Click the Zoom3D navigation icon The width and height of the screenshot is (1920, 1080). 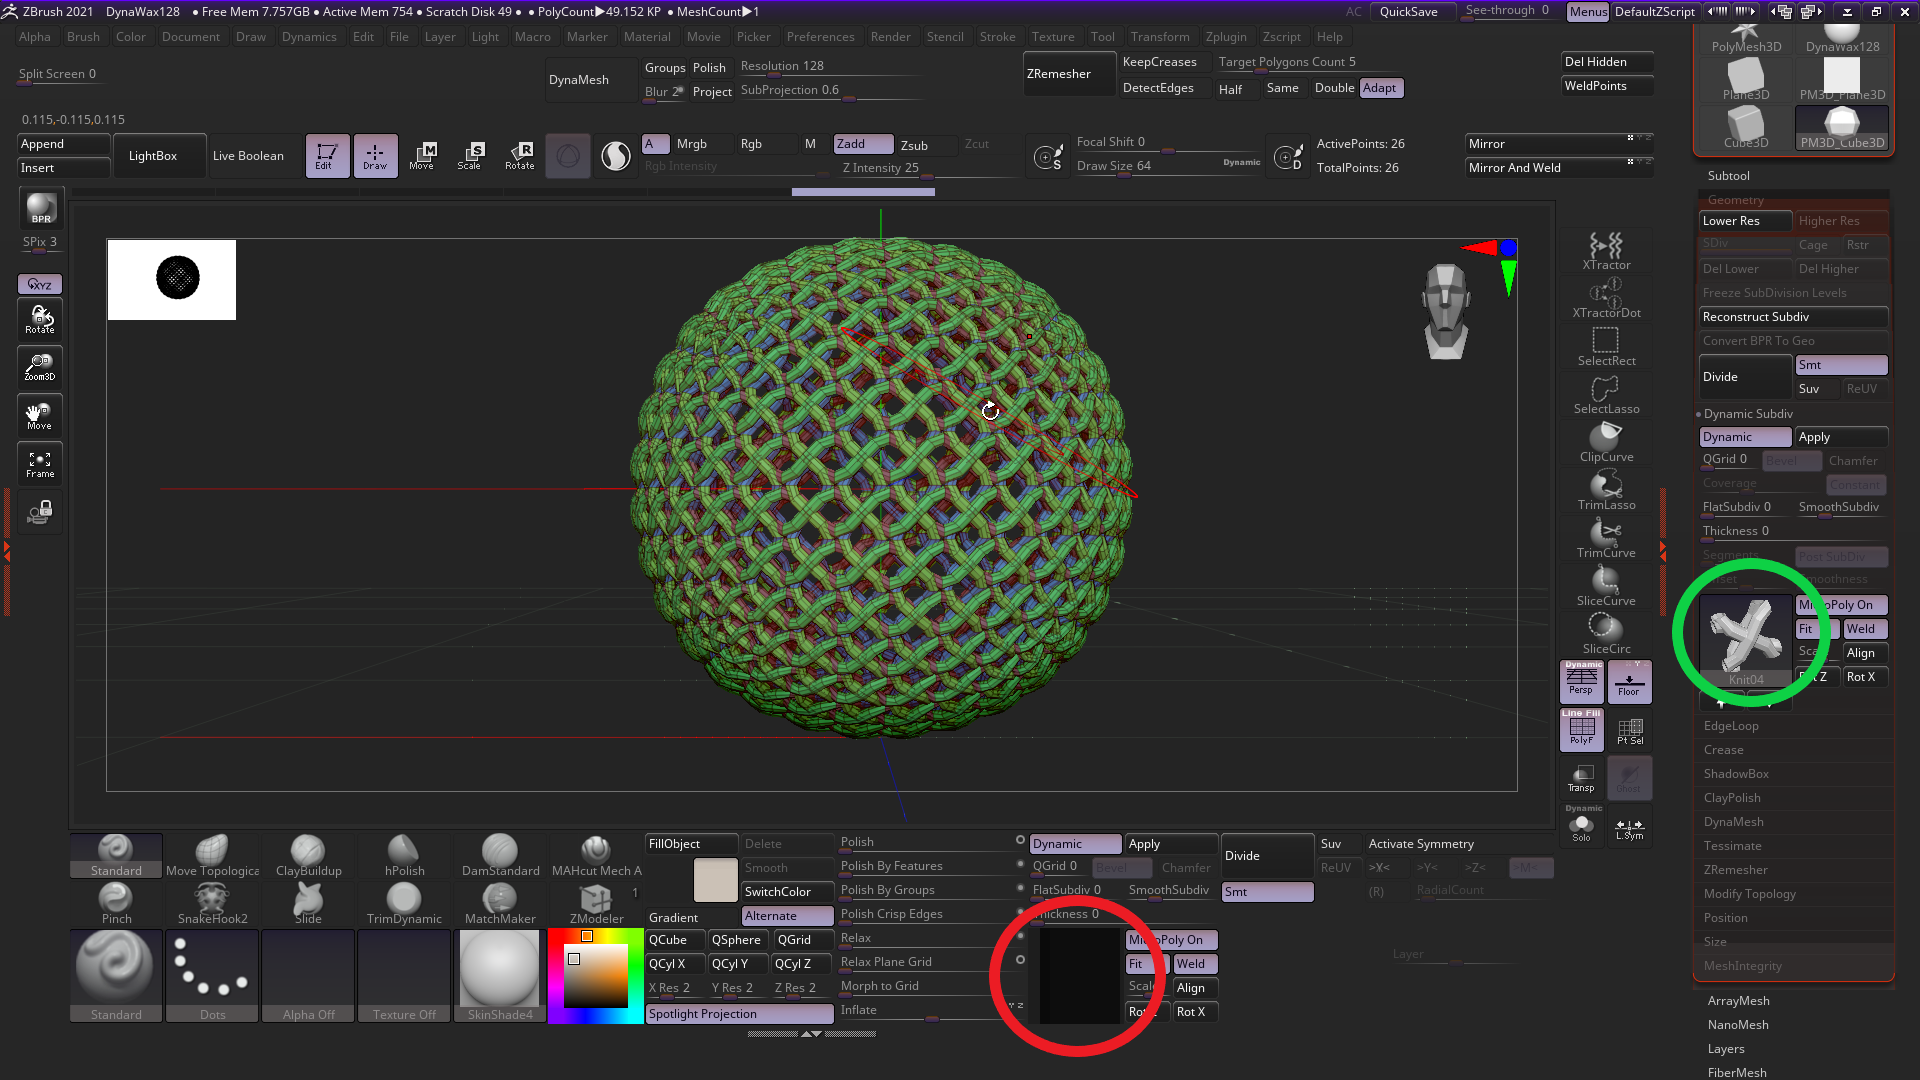tap(40, 367)
